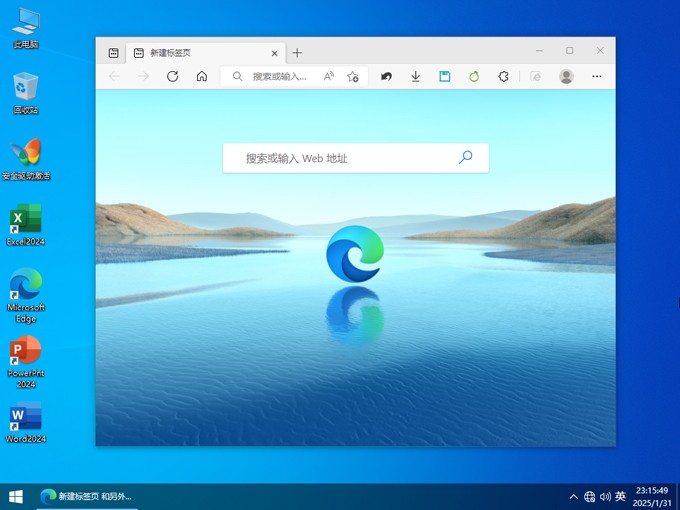
Task: Open the Edge settings and more menu
Action: point(597,76)
